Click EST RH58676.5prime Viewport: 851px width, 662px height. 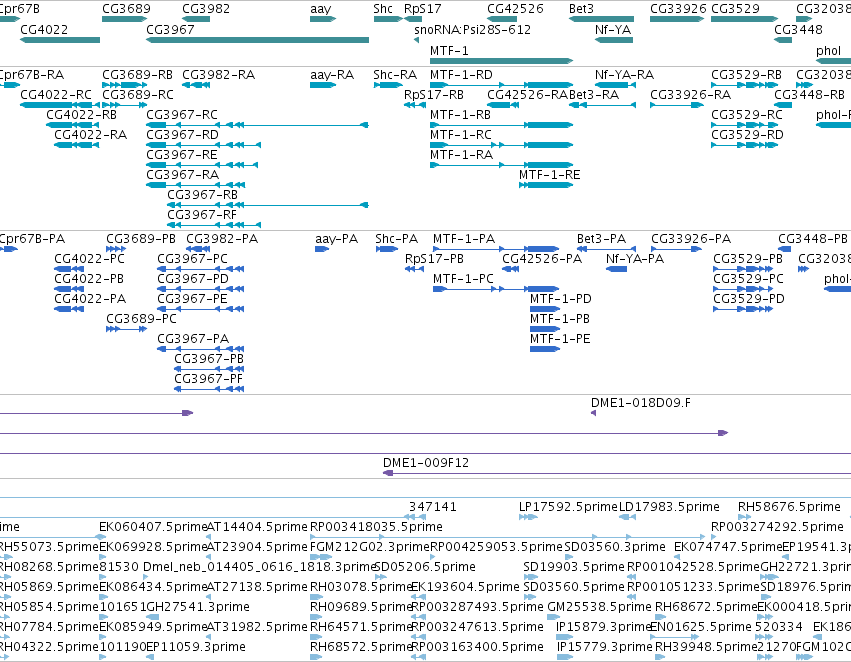pyautogui.click(x=789, y=507)
